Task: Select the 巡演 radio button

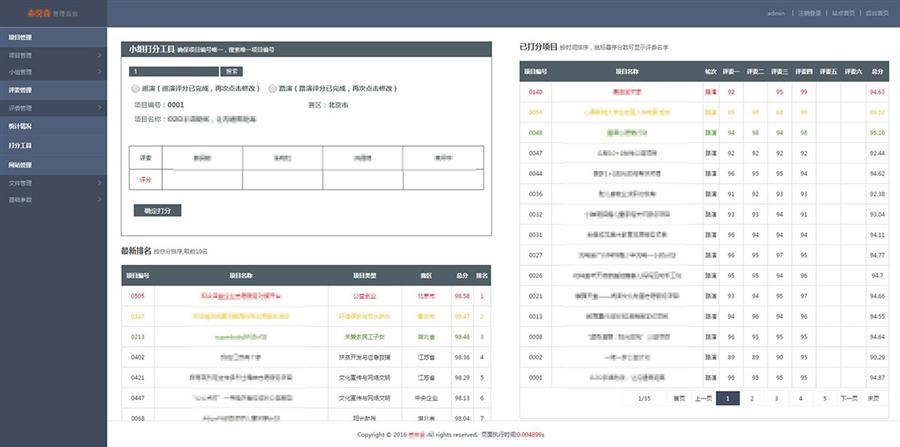Action: (x=134, y=88)
